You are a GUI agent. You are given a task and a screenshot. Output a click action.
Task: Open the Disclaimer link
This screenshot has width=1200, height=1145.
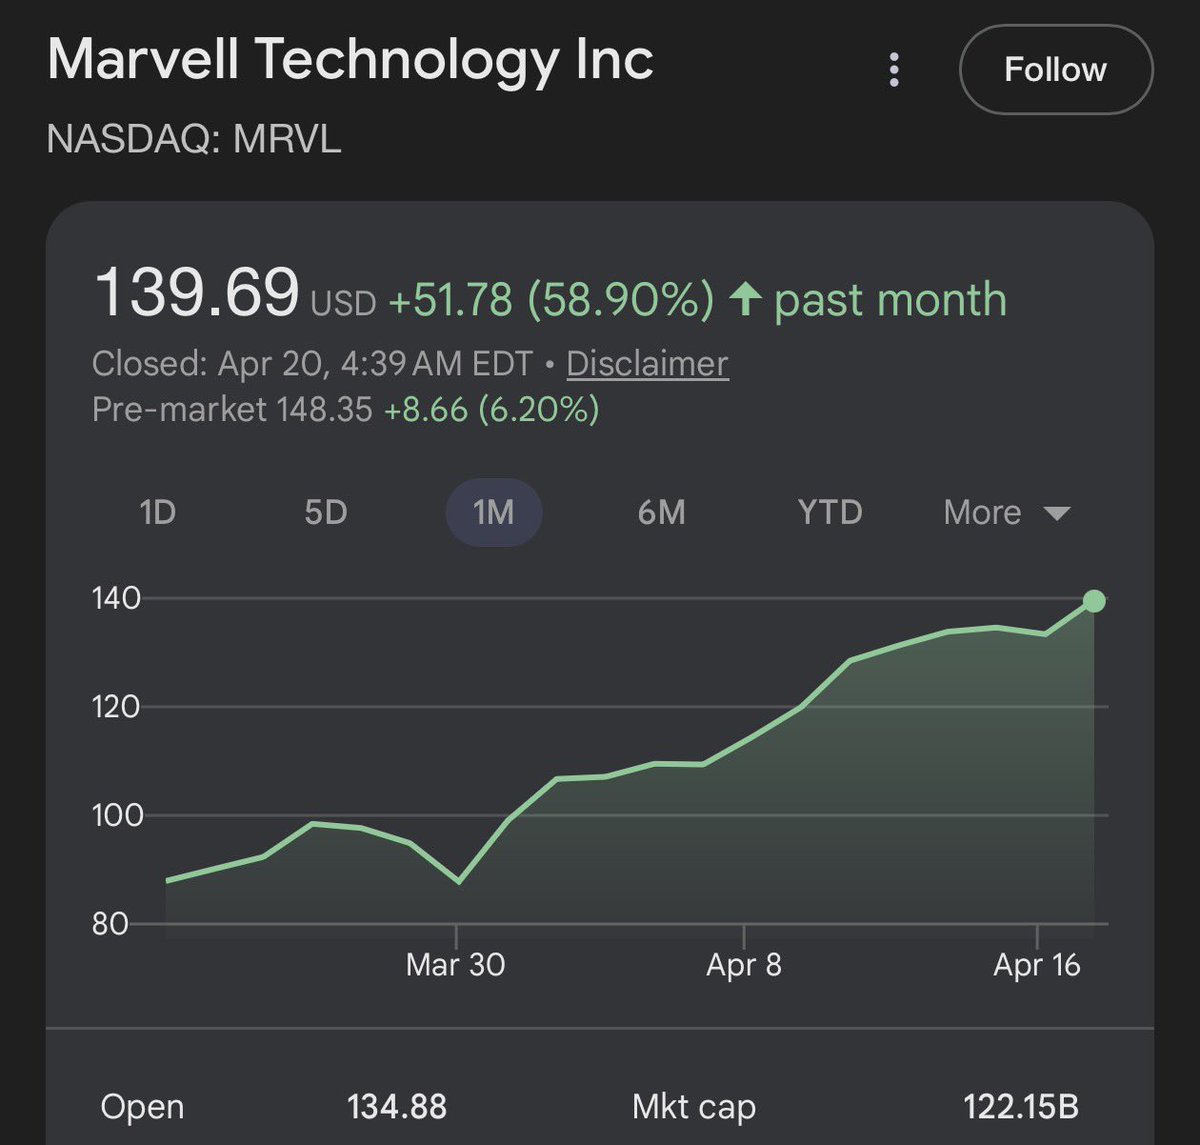(x=647, y=363)
